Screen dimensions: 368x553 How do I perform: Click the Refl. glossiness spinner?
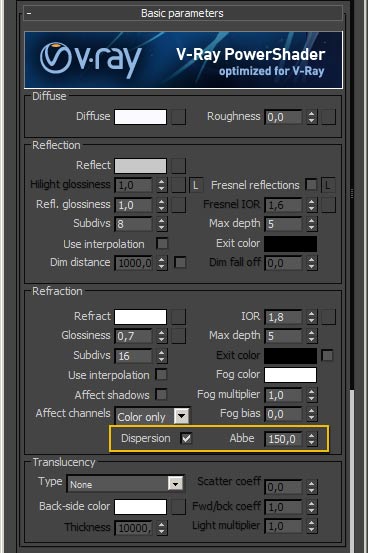tap(162, 205)
